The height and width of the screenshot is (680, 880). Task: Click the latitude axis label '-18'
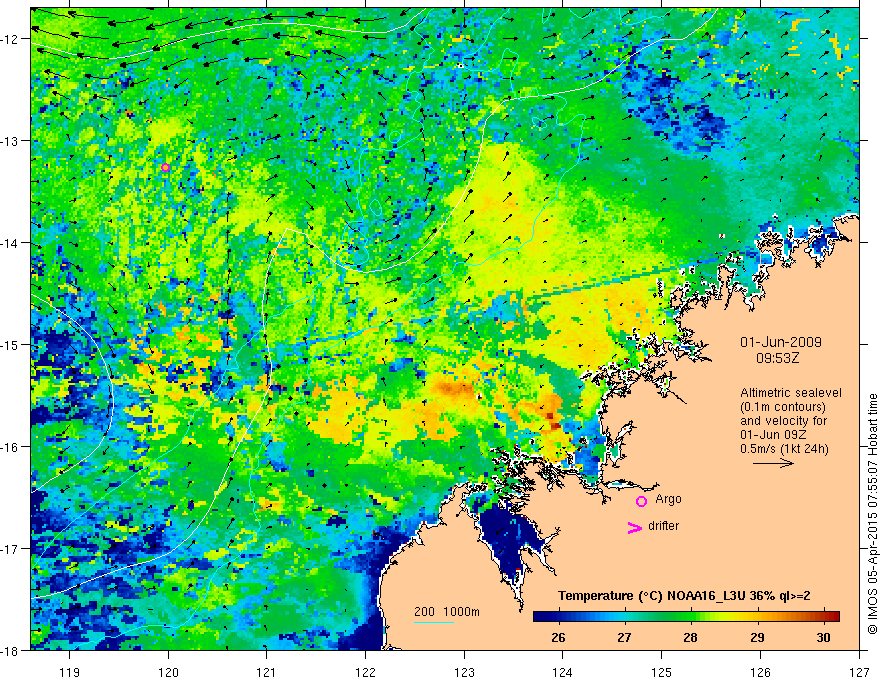pos(10,650)
